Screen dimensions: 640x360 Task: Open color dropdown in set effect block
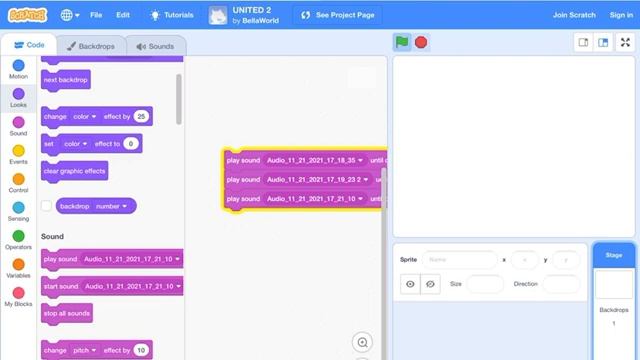pos(76,144)
